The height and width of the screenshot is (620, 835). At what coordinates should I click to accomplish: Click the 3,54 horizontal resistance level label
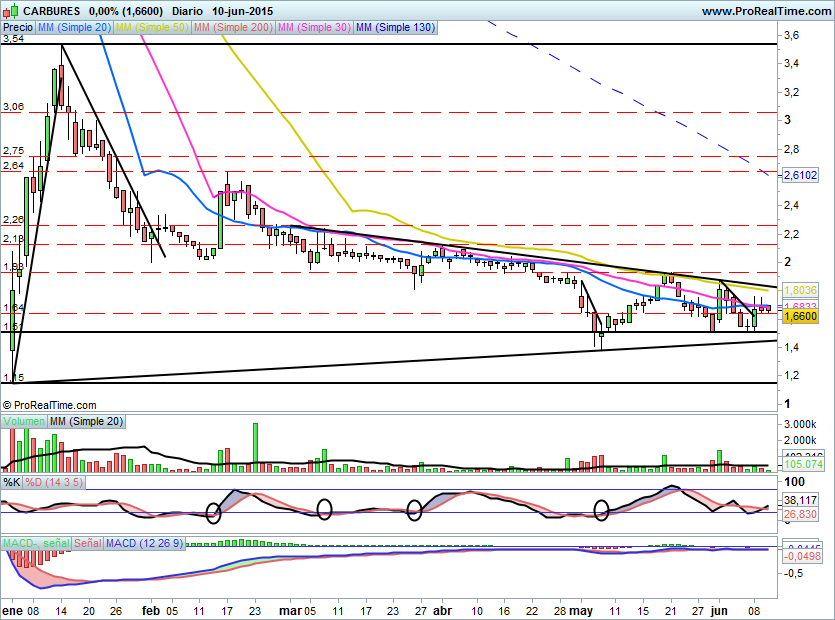pos(14,39)
